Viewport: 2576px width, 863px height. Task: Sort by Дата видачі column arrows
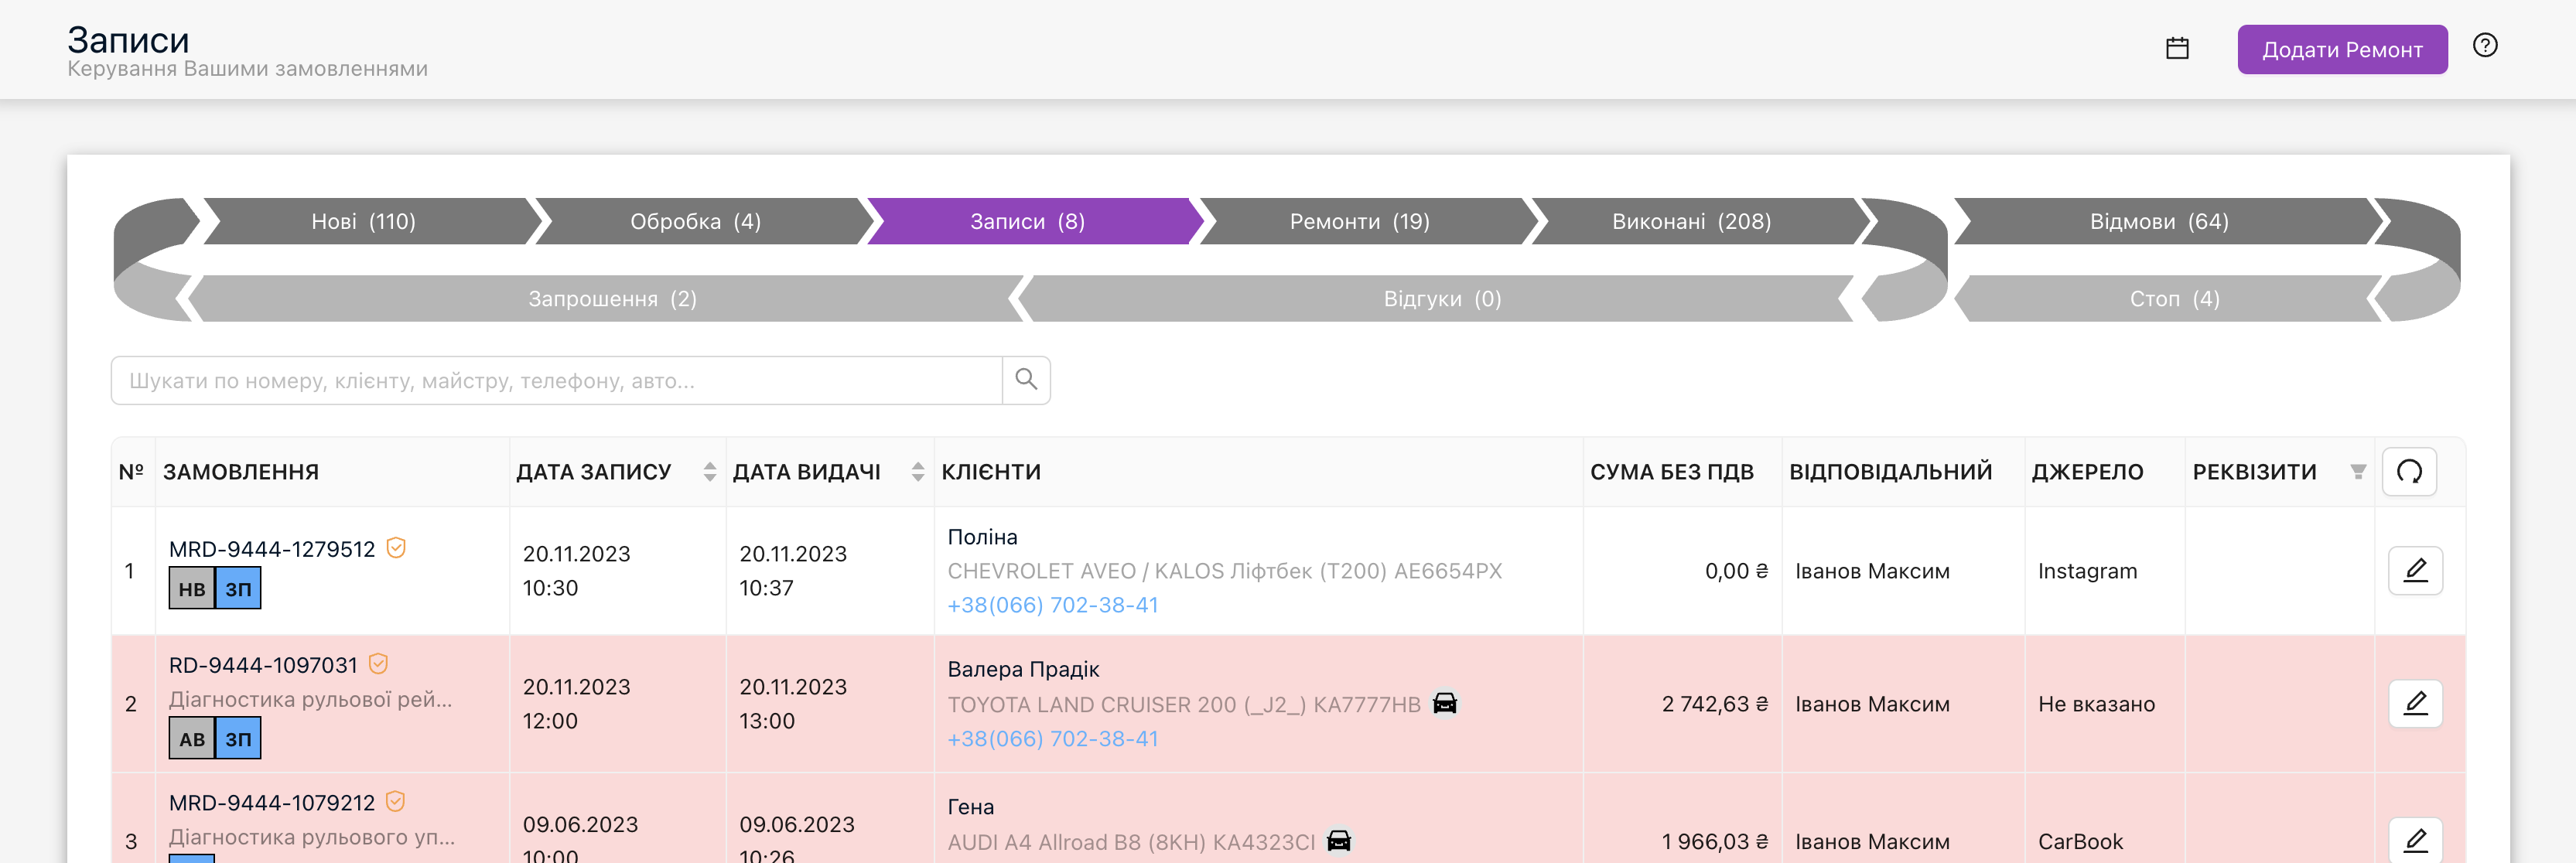918,471
